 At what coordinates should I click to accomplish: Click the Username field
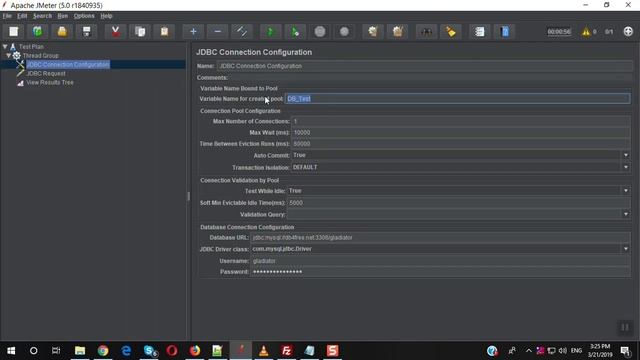[x=440, y=261]
